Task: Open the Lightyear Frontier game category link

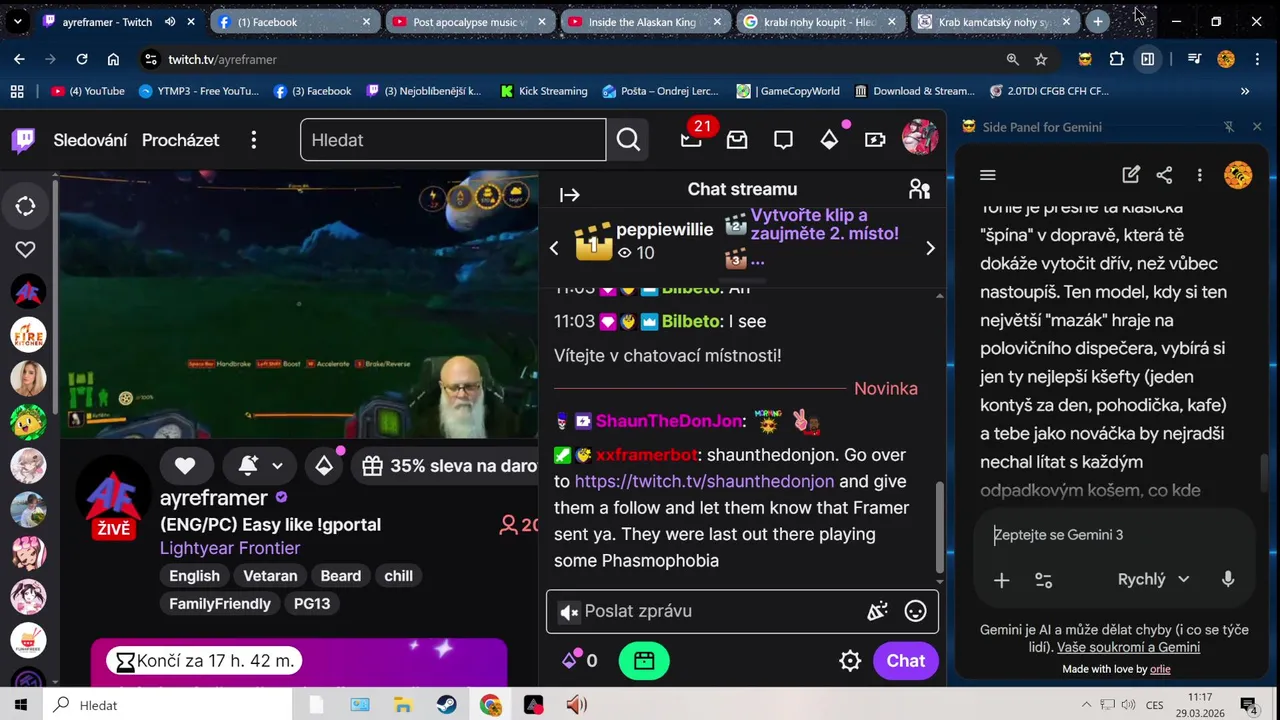Action: coord(230,548)
